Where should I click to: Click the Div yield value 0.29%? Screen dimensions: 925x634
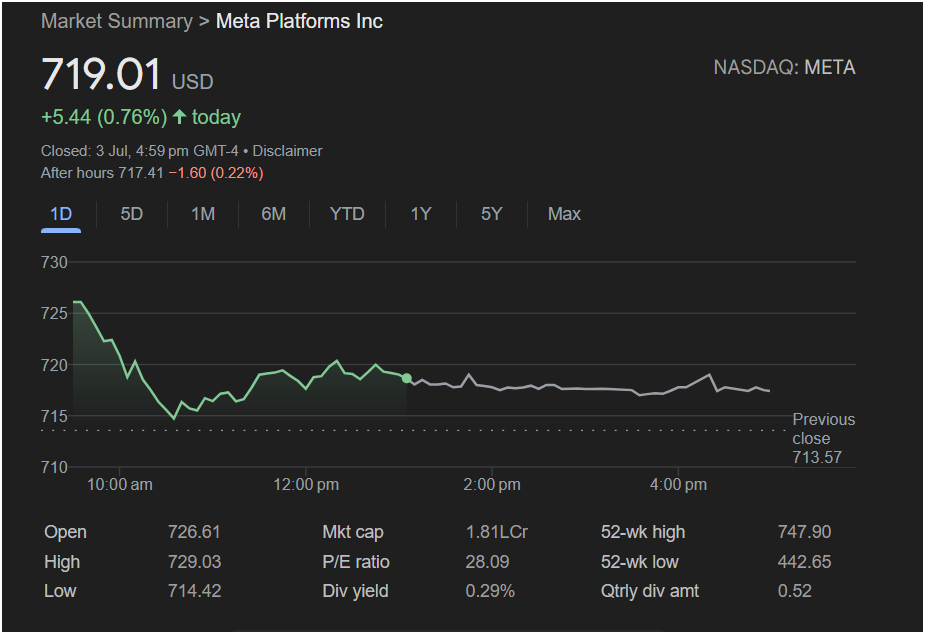(490, 591)
